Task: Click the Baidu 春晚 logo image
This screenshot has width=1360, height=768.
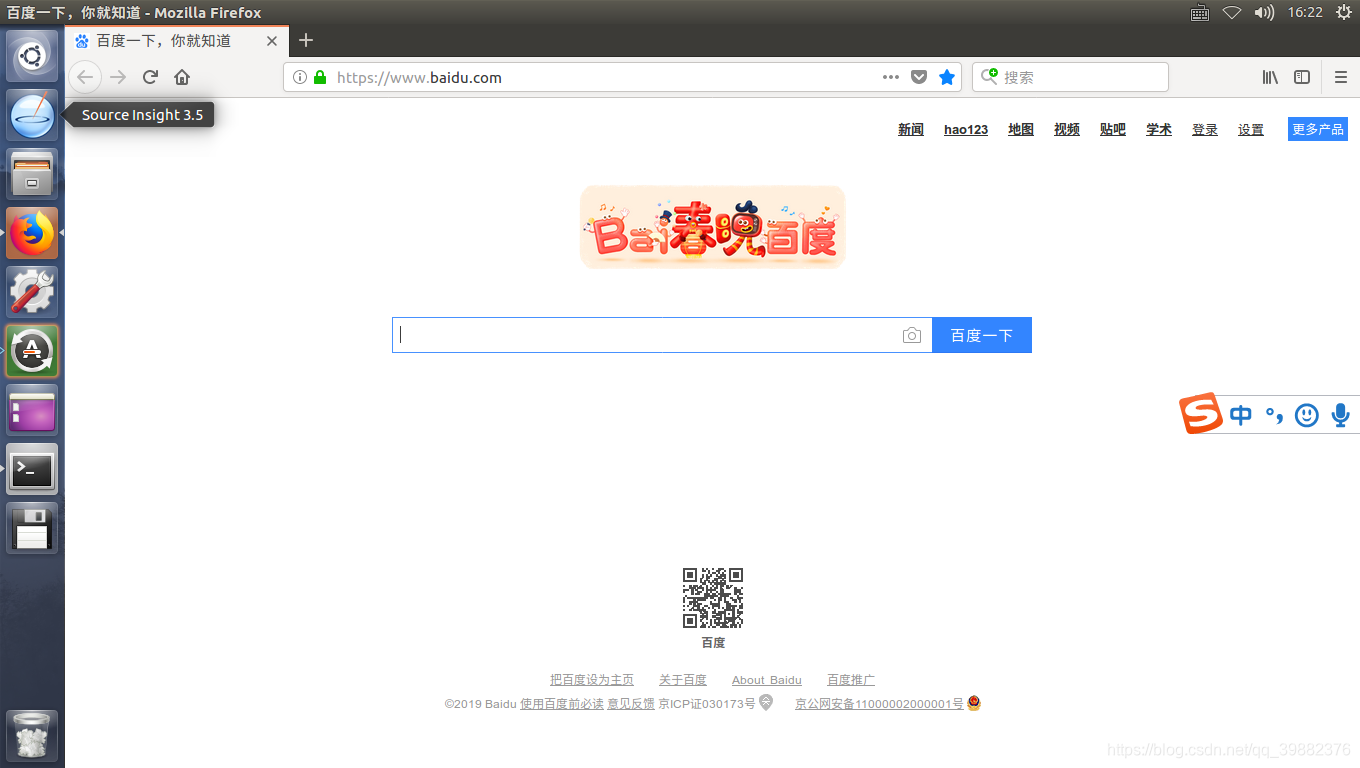Action: (713, 227)
